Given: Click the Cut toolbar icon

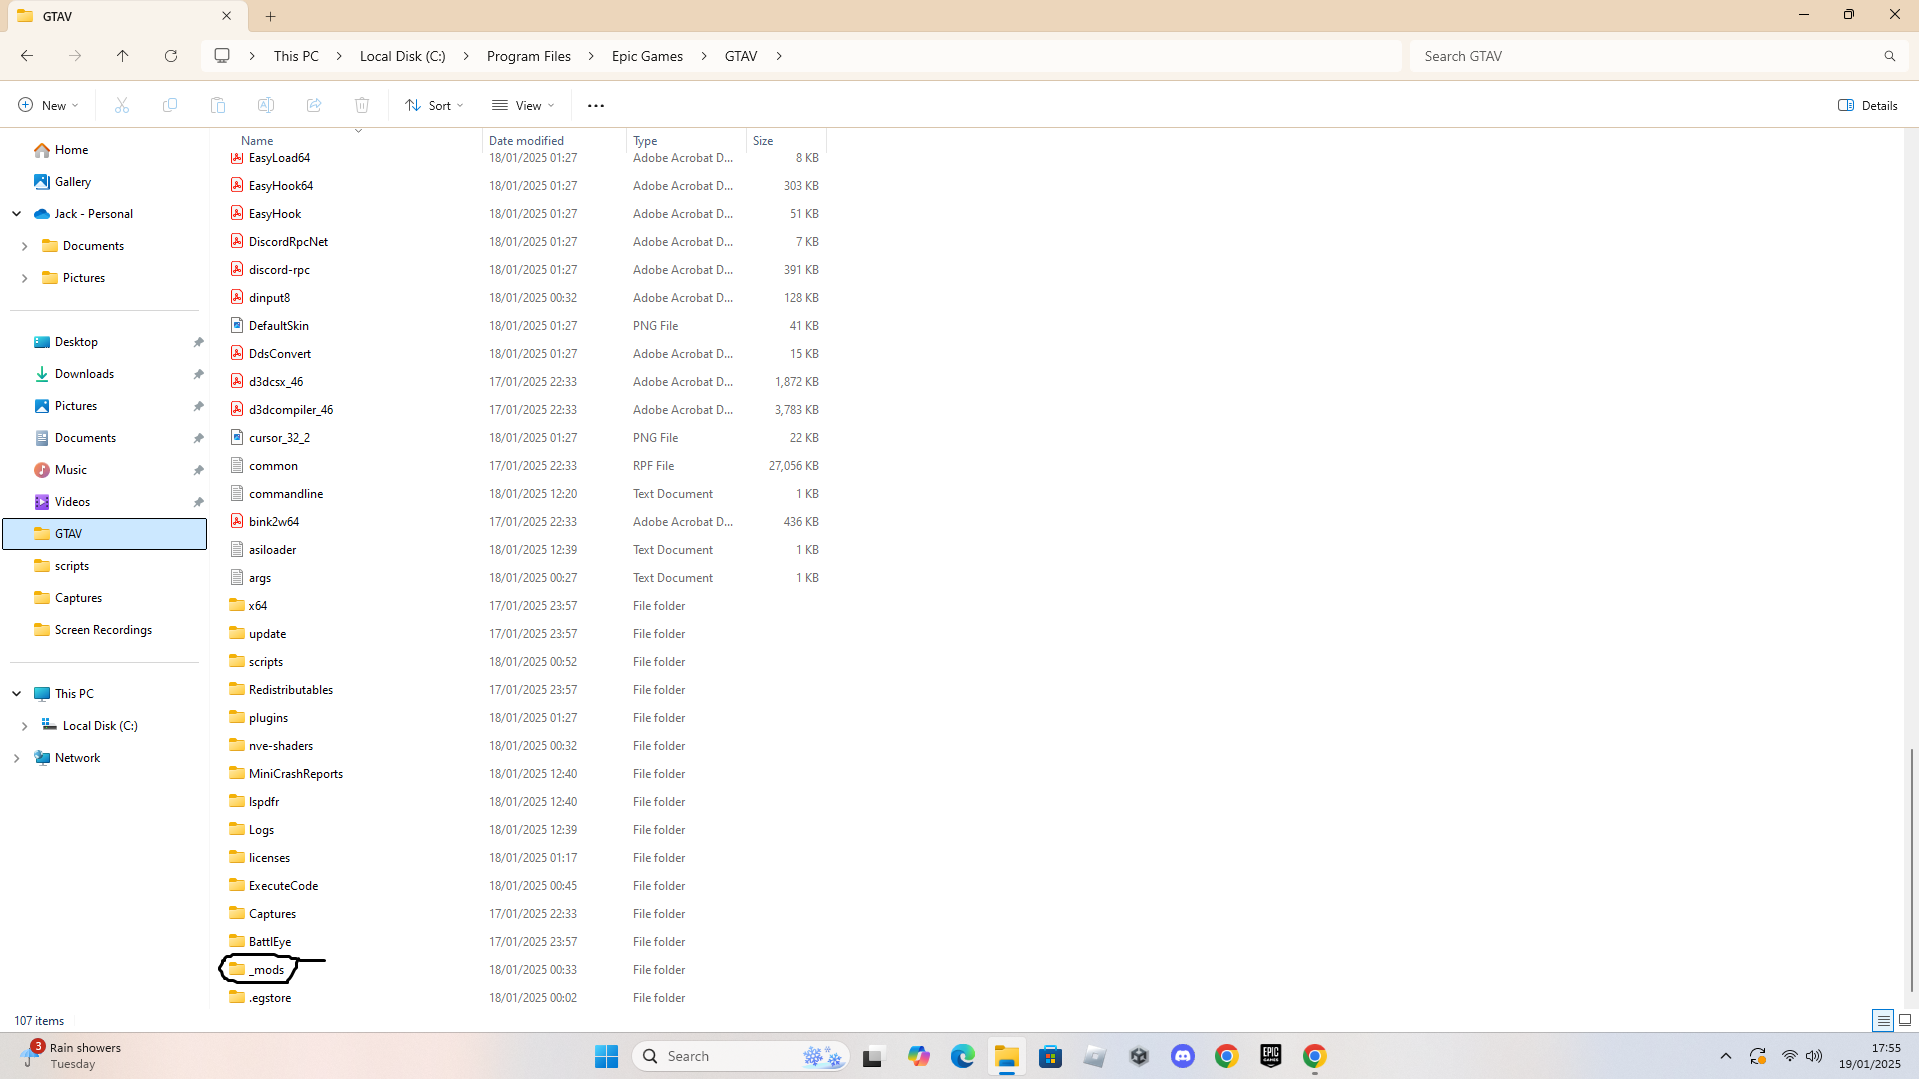Looking at the screenshot, I should pyautogui.click(x=122, y=105).
